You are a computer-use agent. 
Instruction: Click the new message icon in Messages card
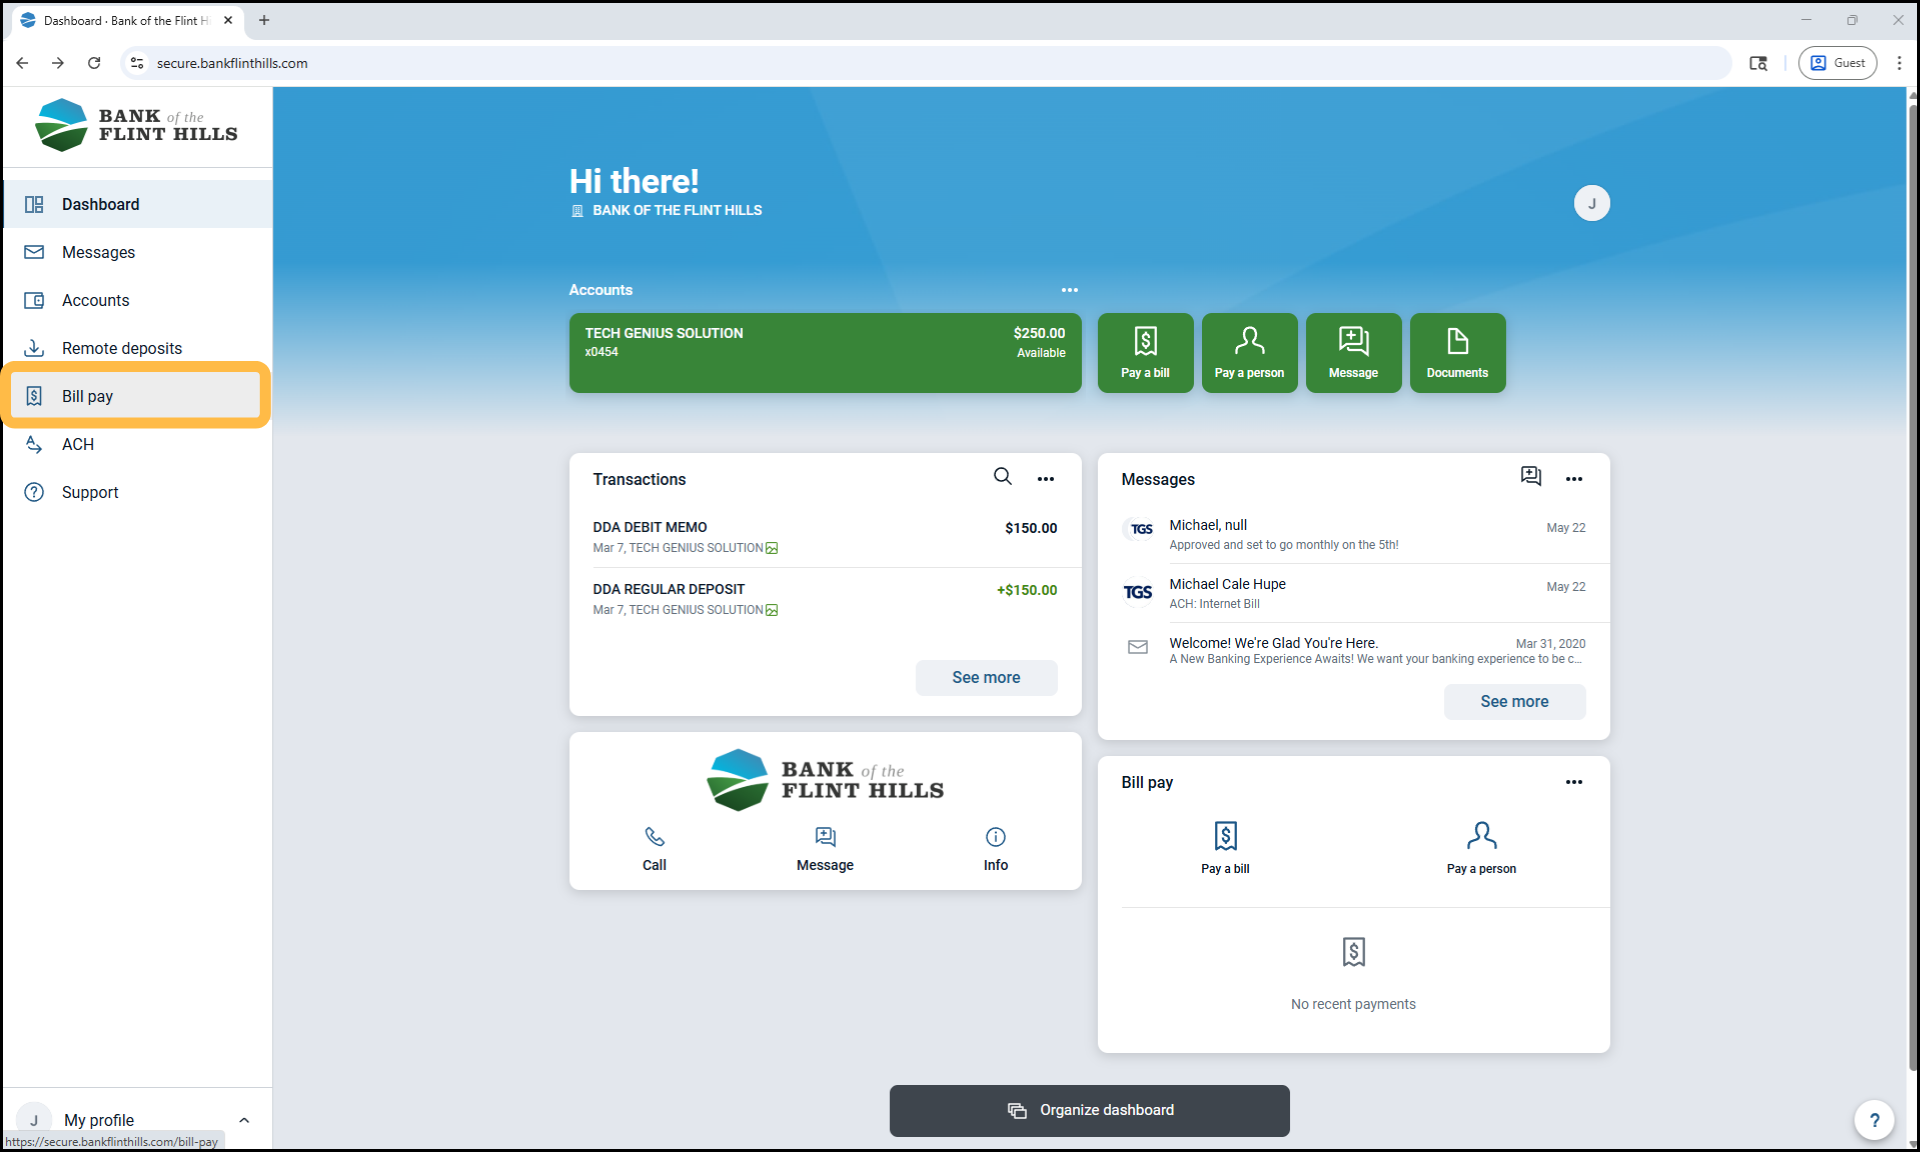click(x=1530, y=477)
